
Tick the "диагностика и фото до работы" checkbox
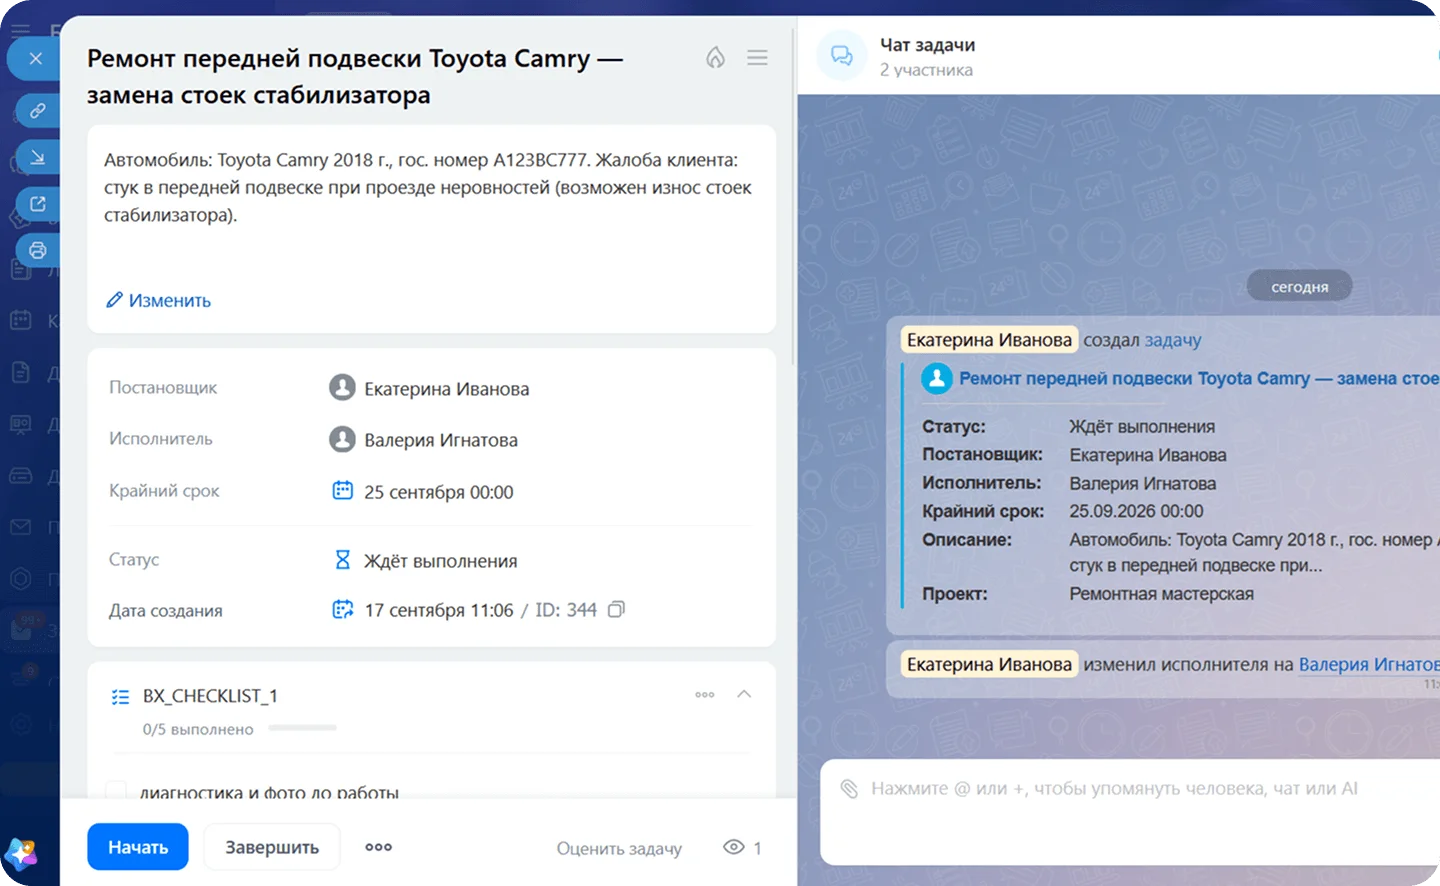coord(117,792)
